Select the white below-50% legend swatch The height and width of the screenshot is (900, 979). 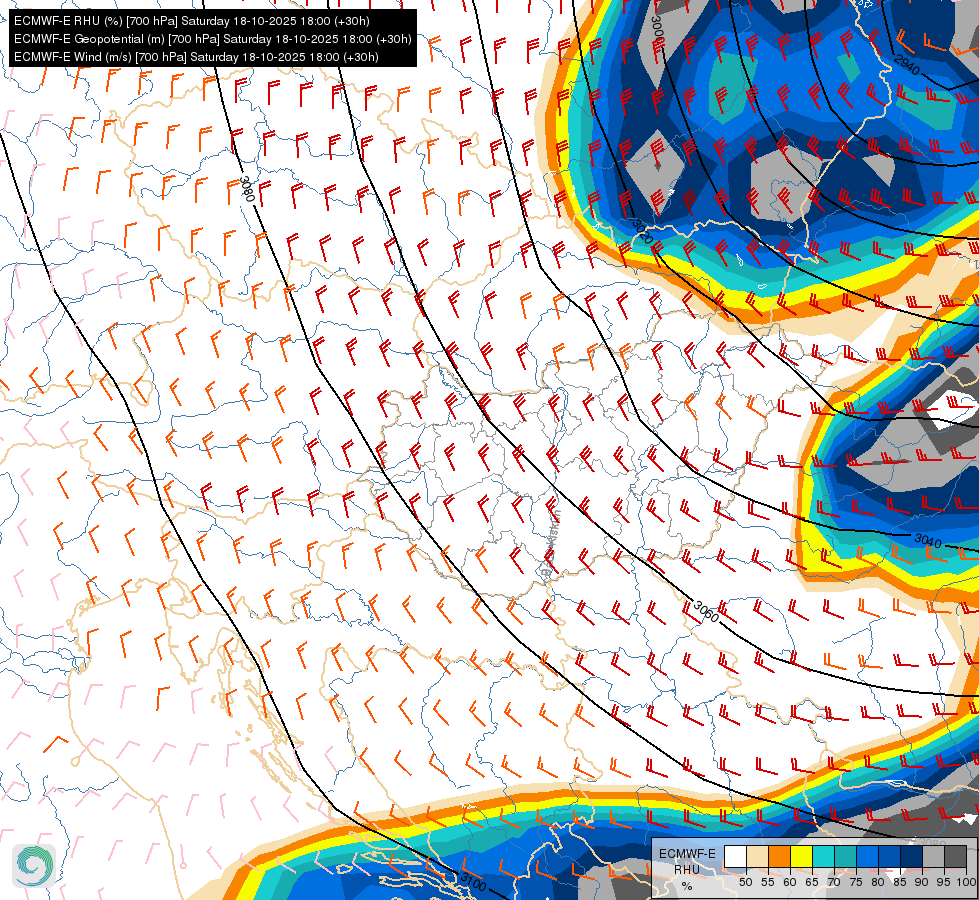[x=735, y=856]
